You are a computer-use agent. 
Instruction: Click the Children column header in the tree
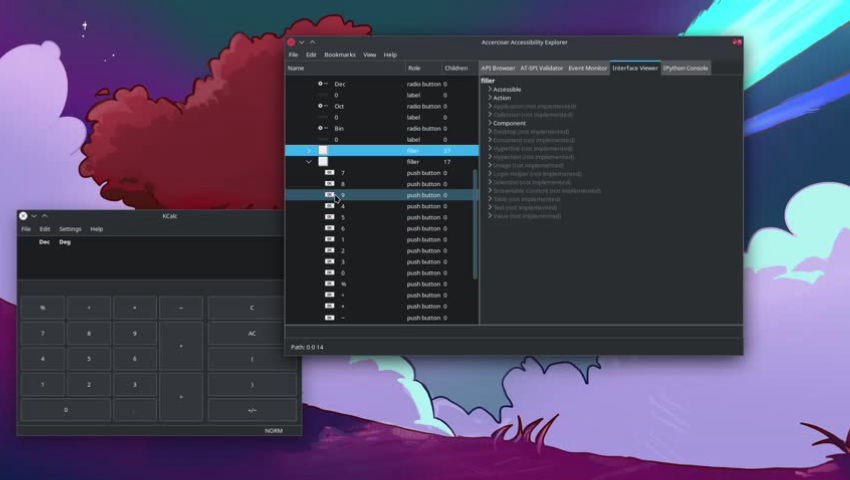coord(460,68)
